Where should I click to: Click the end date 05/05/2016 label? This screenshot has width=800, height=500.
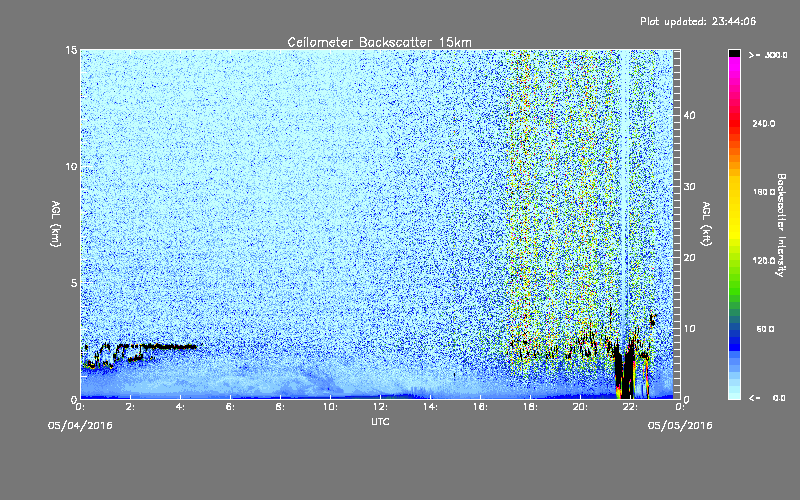680,426
